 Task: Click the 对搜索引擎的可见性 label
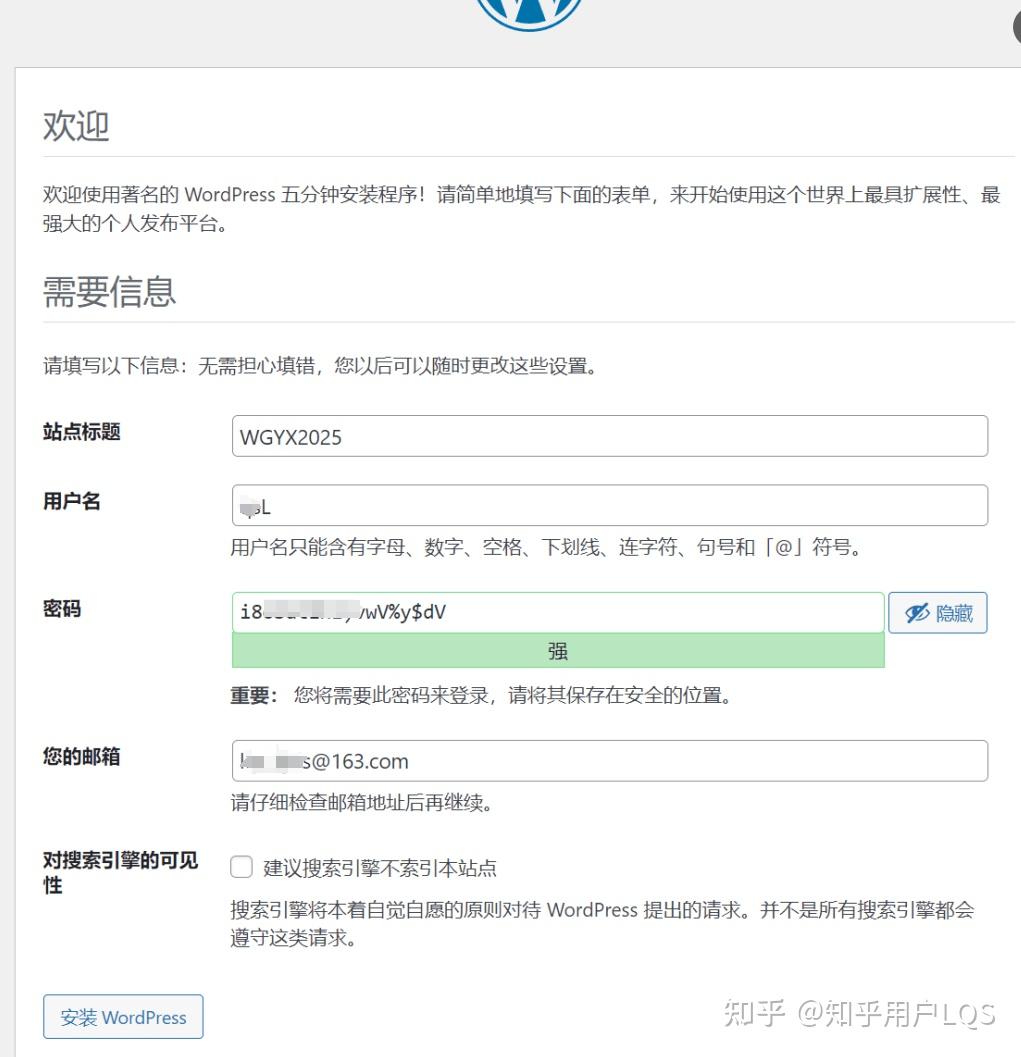[121, 872]
